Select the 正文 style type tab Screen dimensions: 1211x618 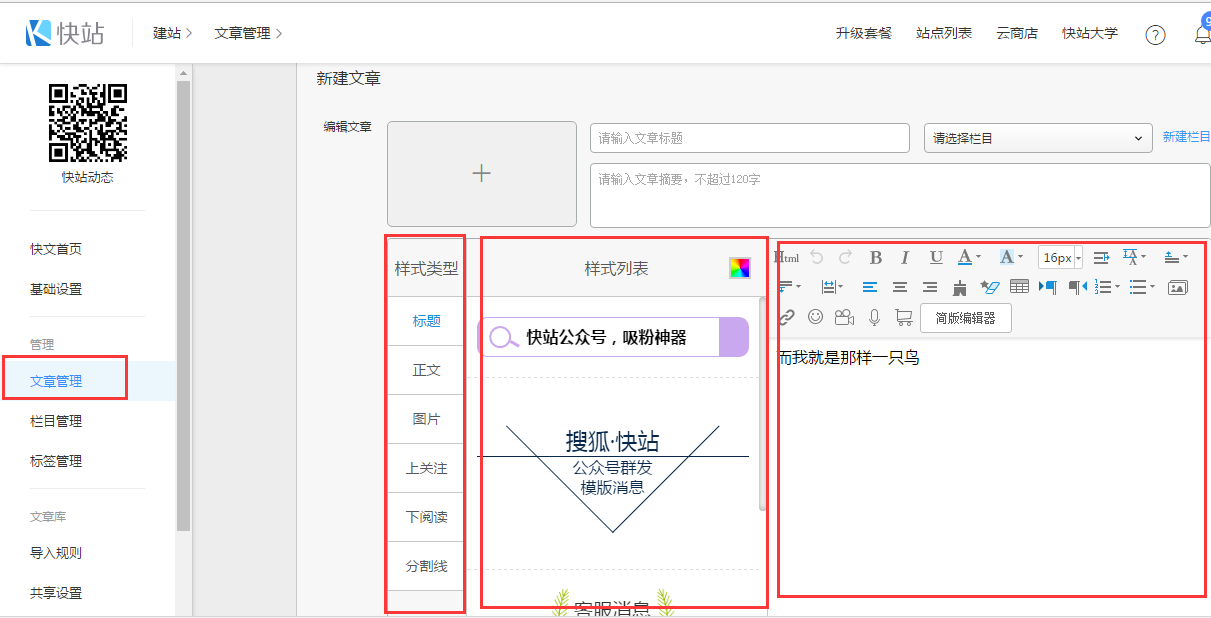point(426,370)
